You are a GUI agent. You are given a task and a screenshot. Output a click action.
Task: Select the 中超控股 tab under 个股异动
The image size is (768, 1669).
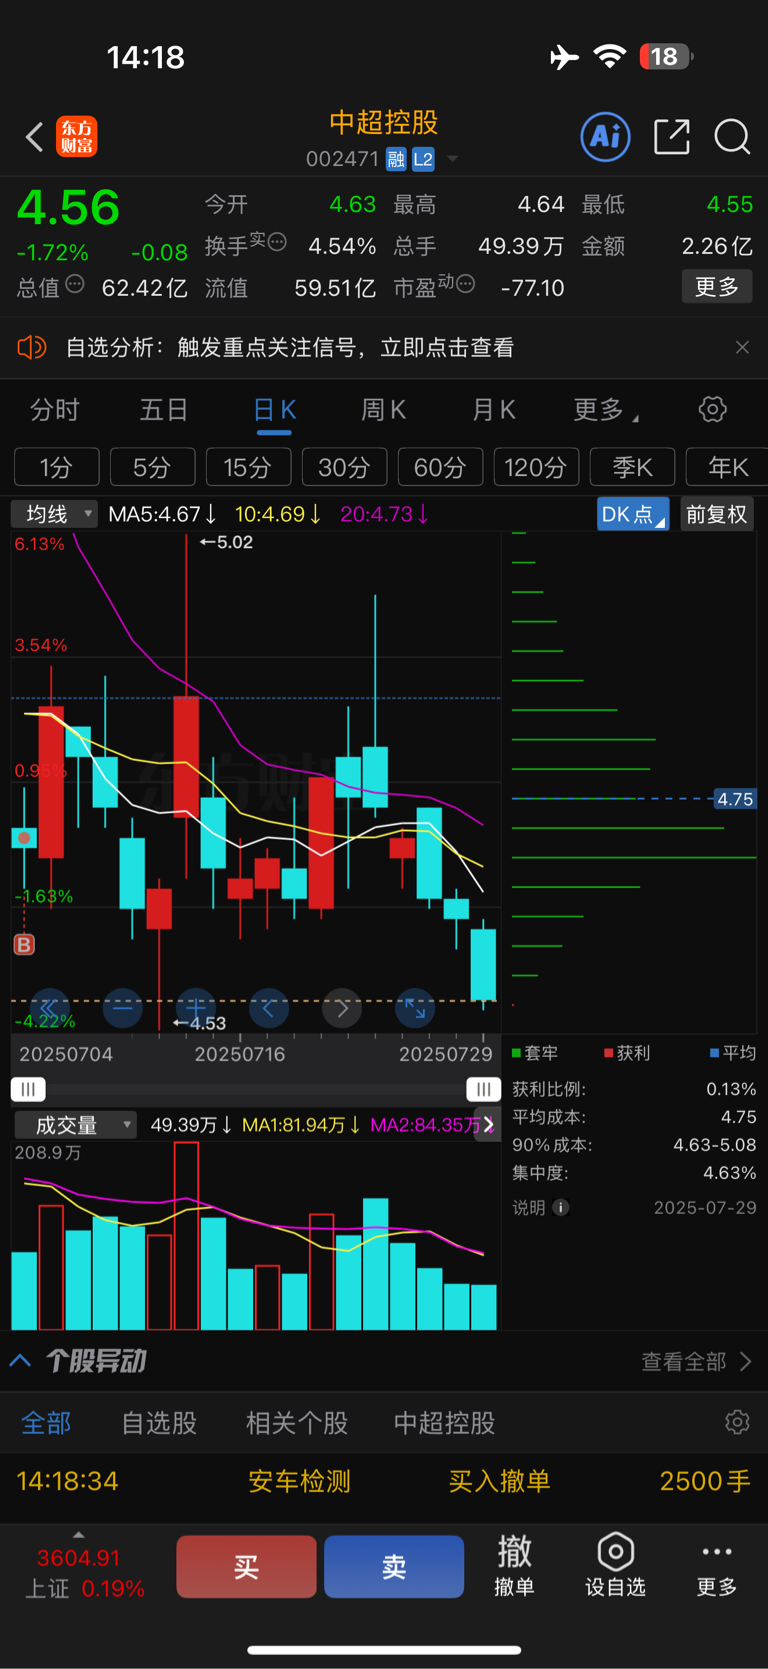pyautogui.click(x=444, y=1422)
